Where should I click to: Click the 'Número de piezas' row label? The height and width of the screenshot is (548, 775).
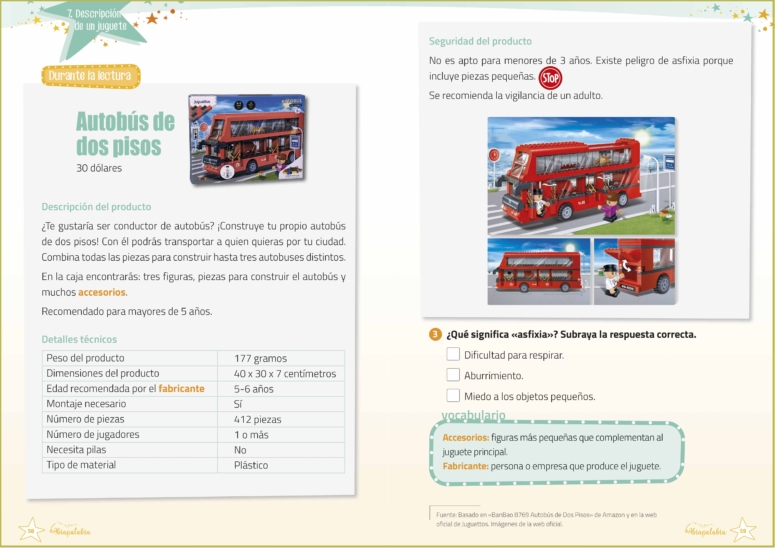click(x=85, y=419)
